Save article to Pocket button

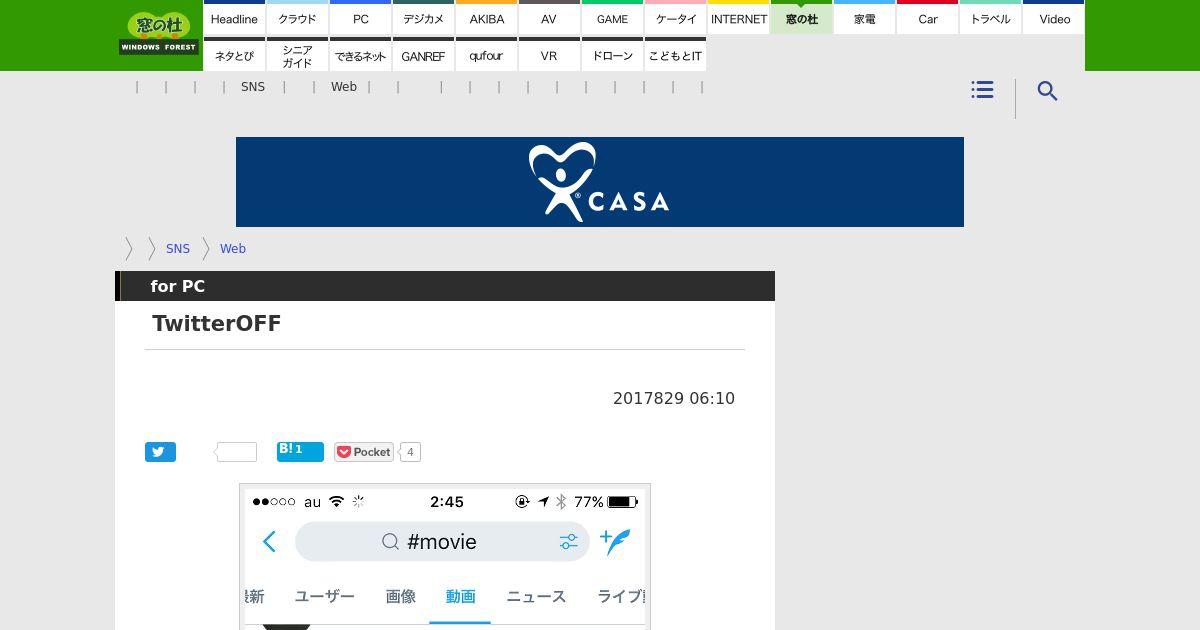coord(364,452)
